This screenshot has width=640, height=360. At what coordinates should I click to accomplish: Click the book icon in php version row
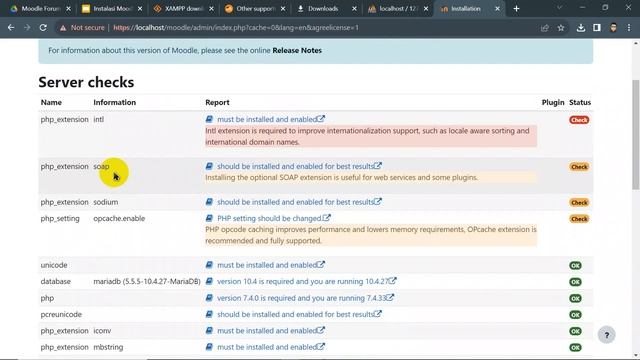tap(209, 298)
